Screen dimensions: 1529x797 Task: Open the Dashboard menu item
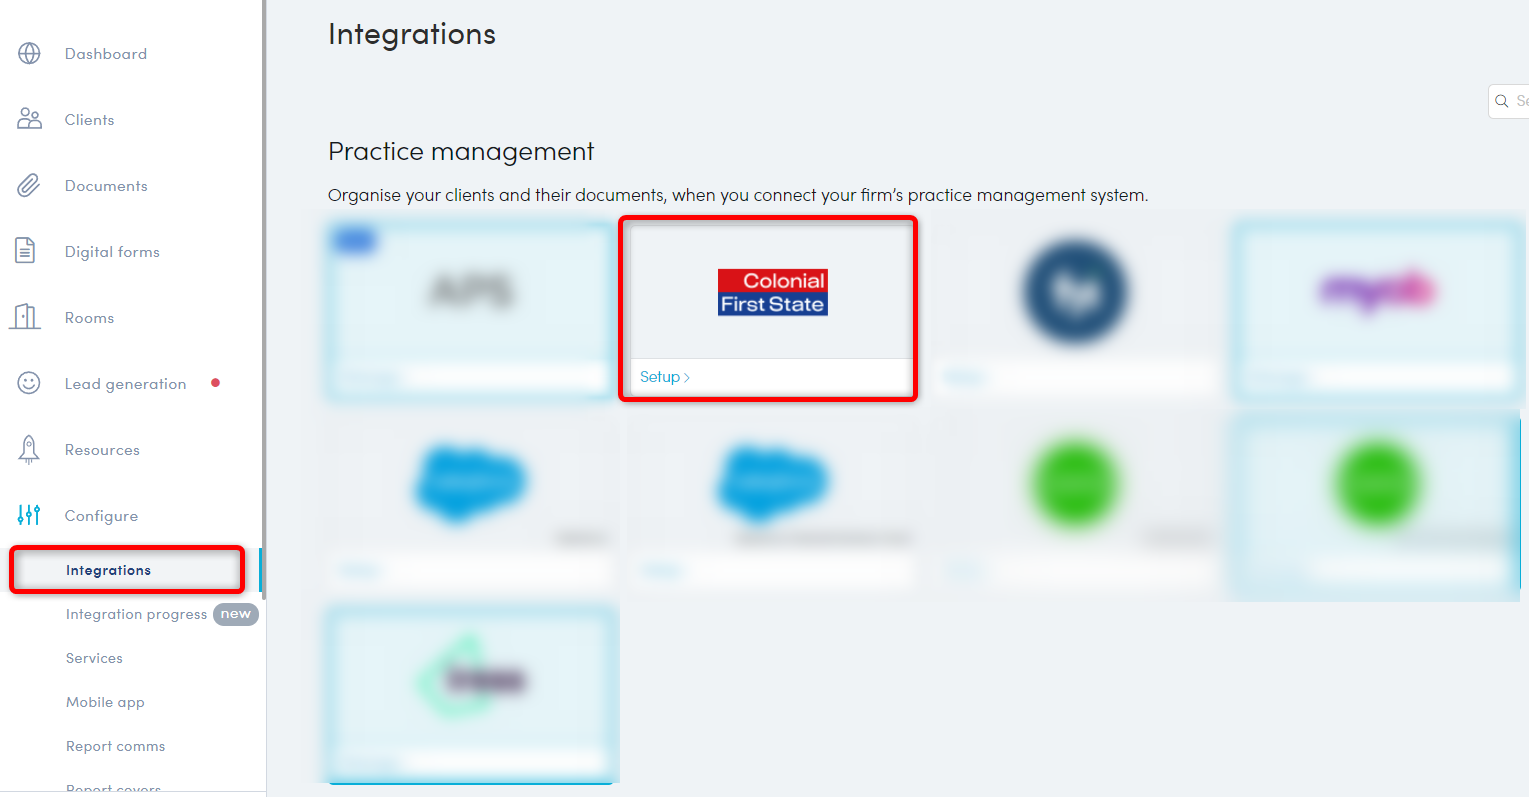click(x=106, y=54)
